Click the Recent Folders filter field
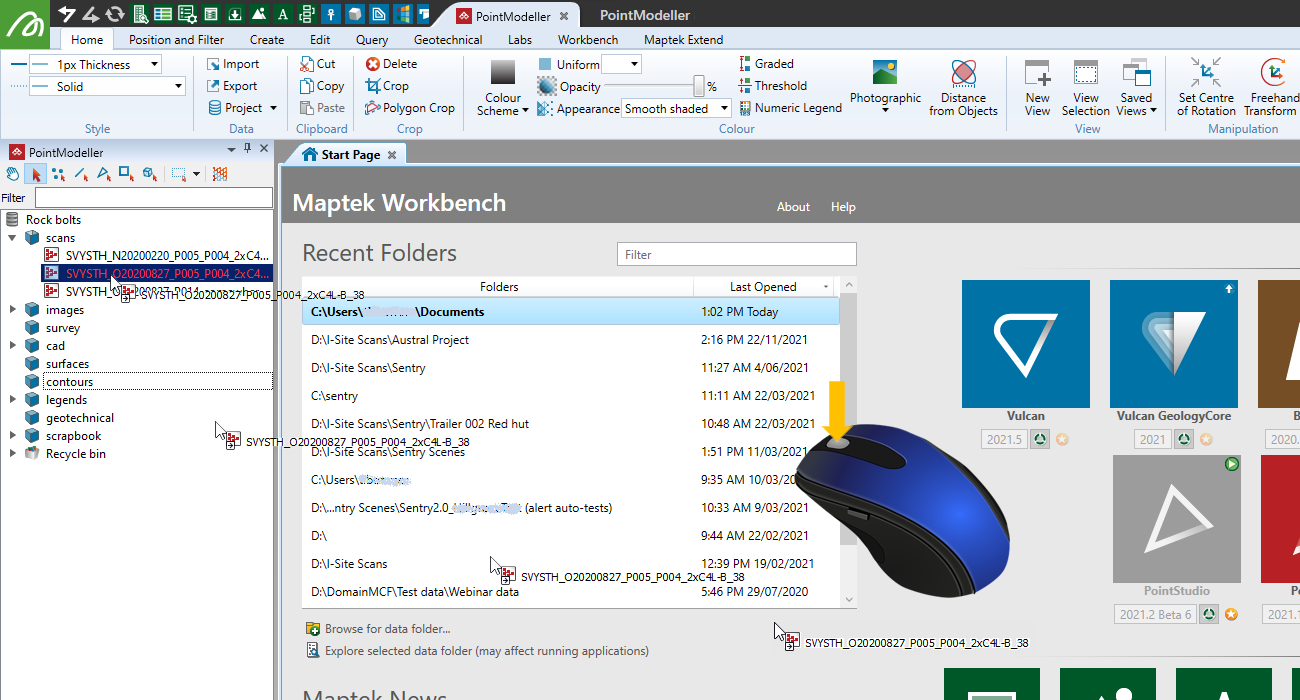Viewport: 1300px width, 700px height. pyautogui.click(x=737, y=254)
